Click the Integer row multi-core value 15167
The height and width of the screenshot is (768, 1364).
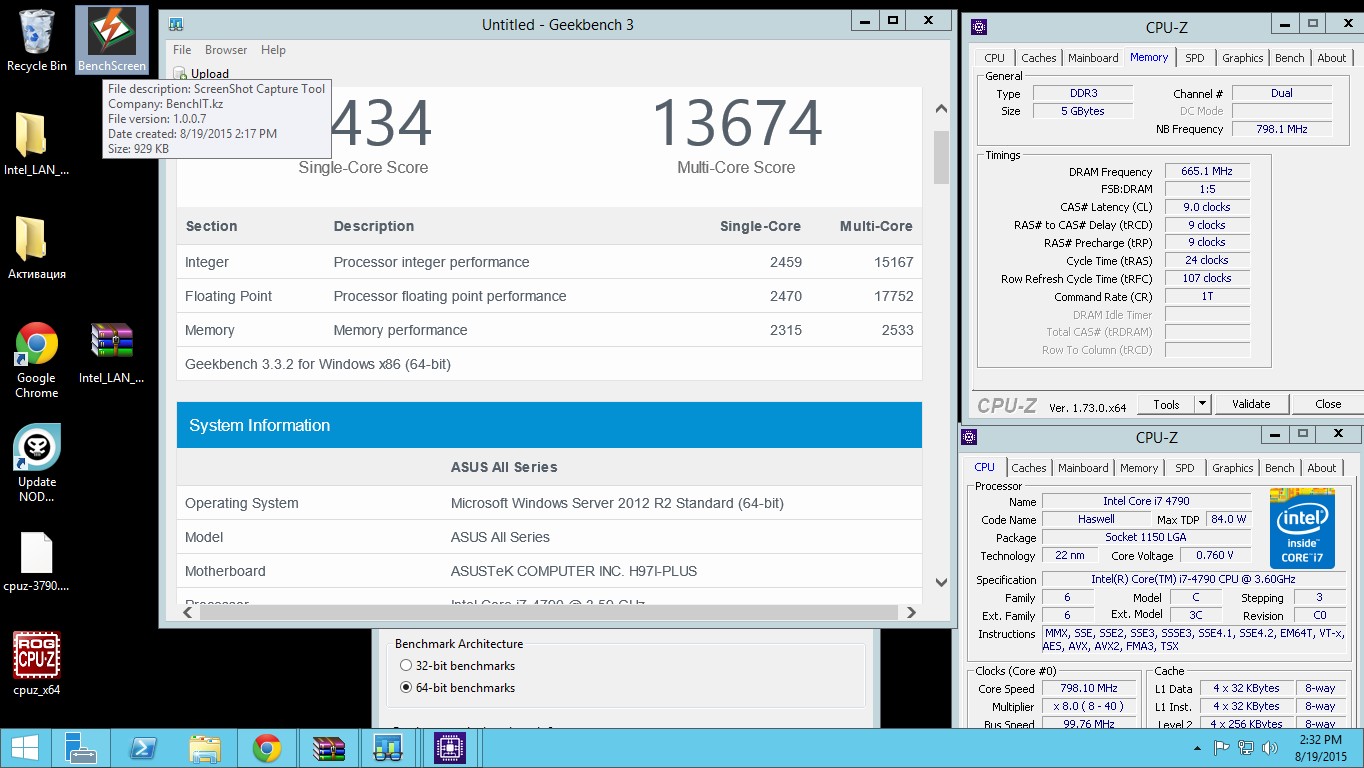[x=893, y=262]
